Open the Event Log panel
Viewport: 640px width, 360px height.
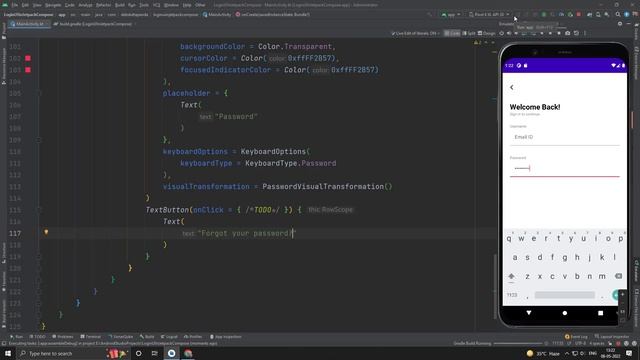[x=576, y=337]
